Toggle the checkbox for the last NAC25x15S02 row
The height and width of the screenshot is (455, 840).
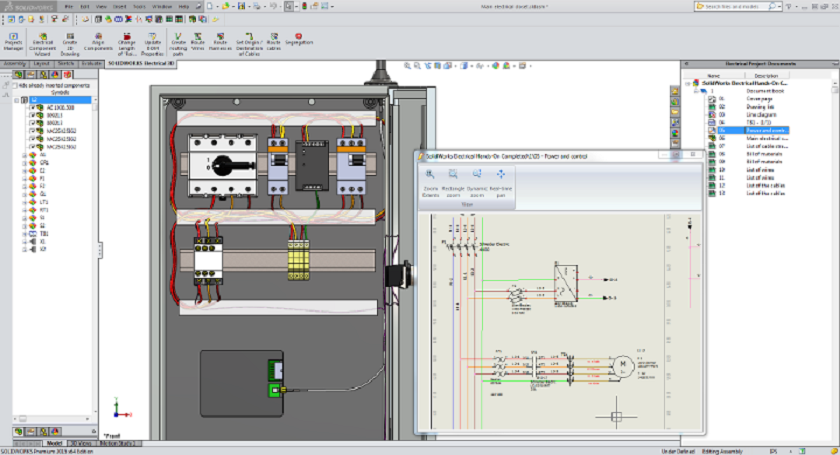coord(32,146)
